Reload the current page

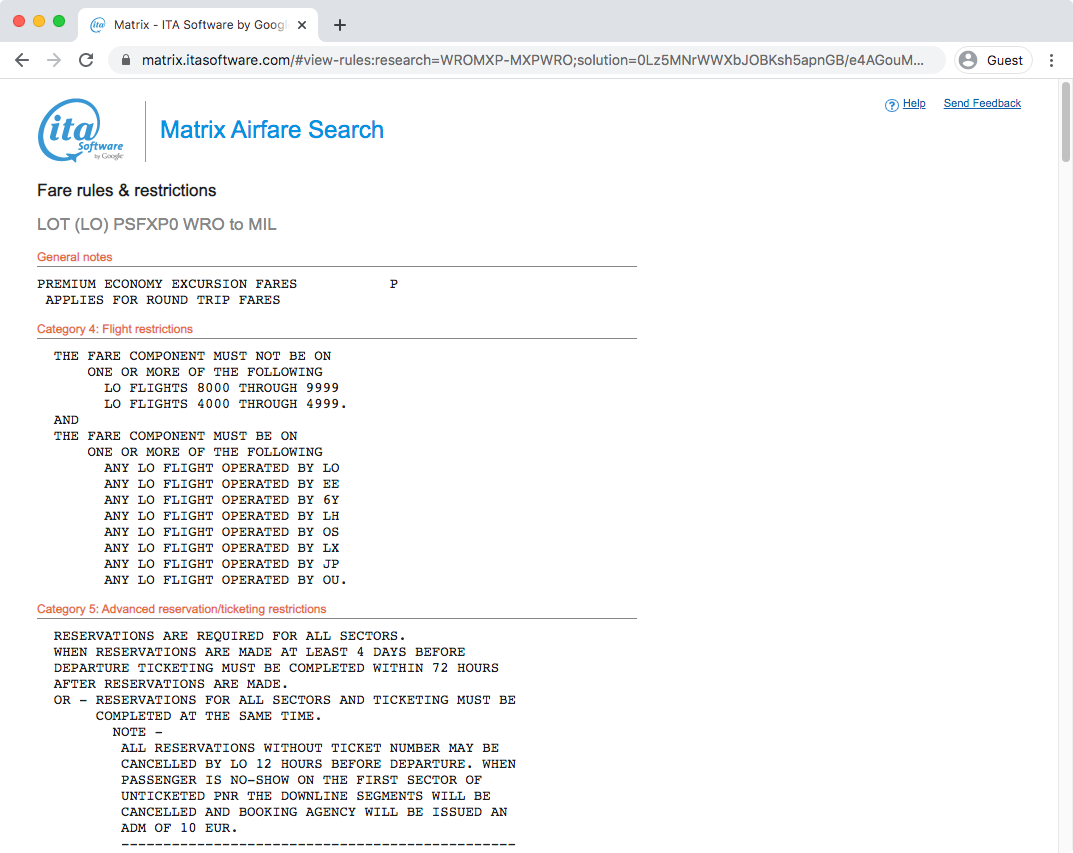(x=86, y=60)
